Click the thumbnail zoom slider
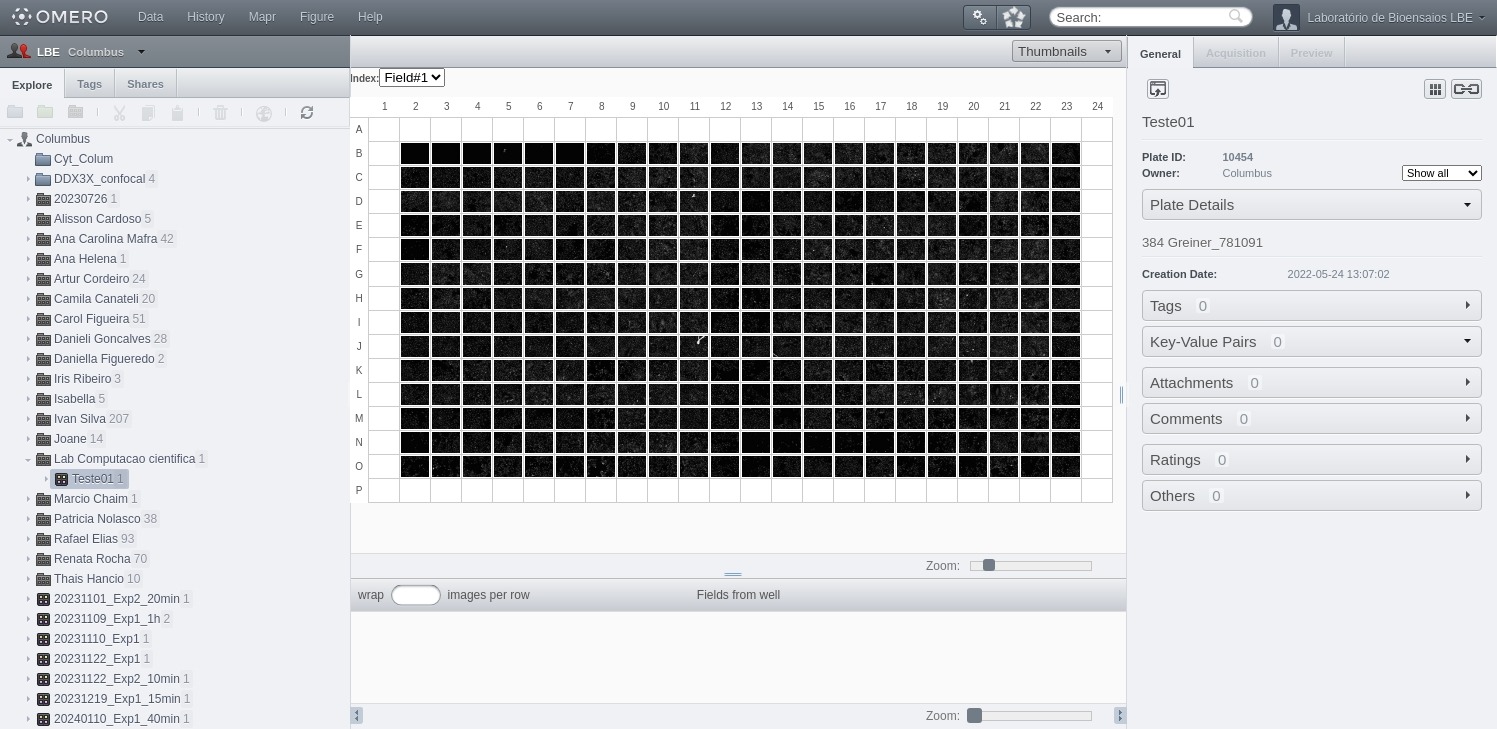The image size is (1497, 729). pyautogui.click(x=988, y=565)
